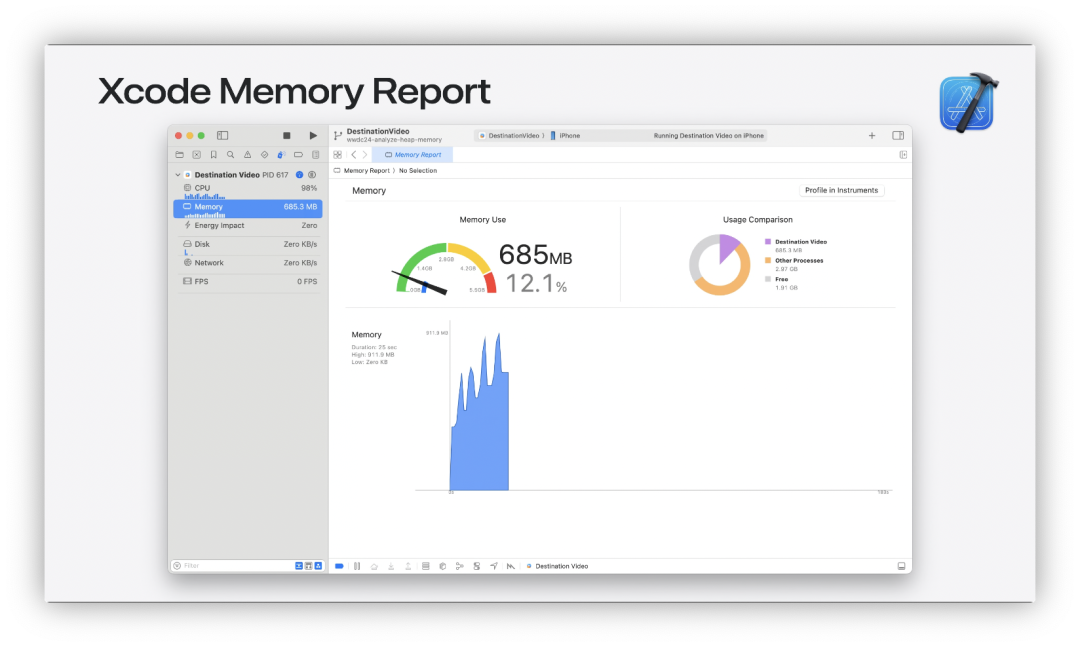Open the Report navigator
The width and height of the screenshot is (1080, 647).
pos(315,155)
